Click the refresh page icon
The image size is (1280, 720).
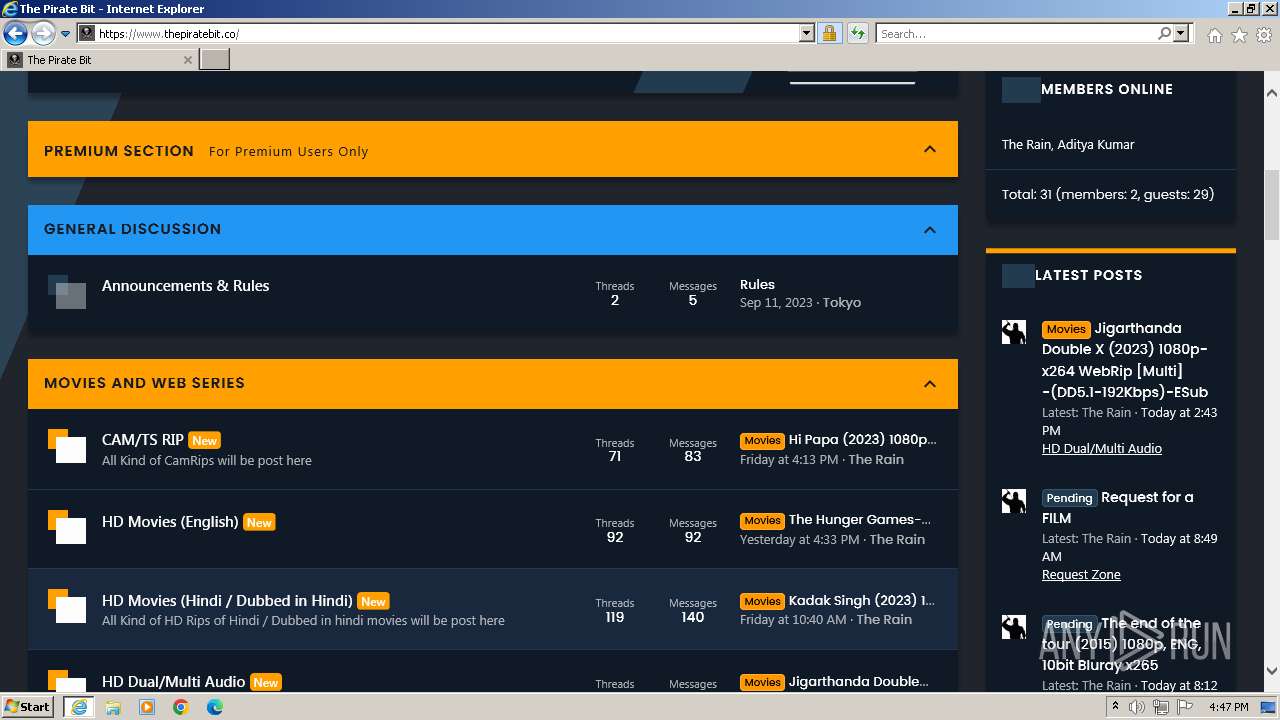[857, 34]
